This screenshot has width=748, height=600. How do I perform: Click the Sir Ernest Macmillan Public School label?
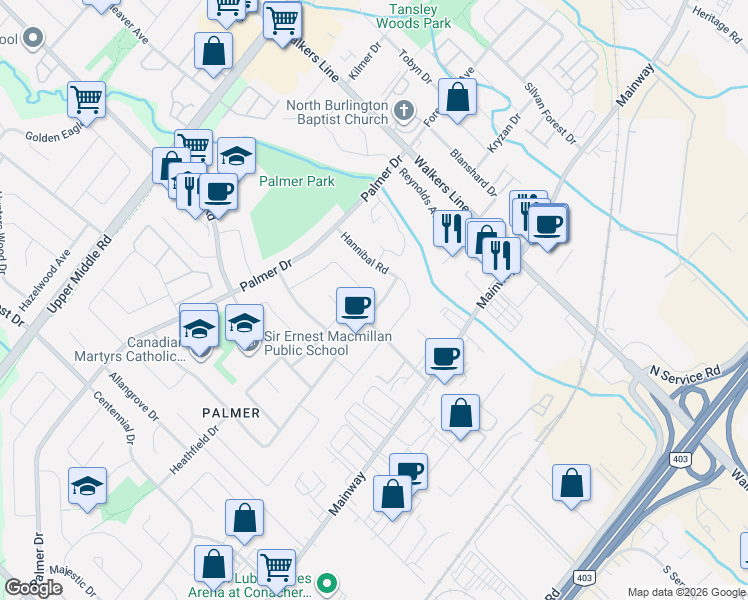pos(328,343)
